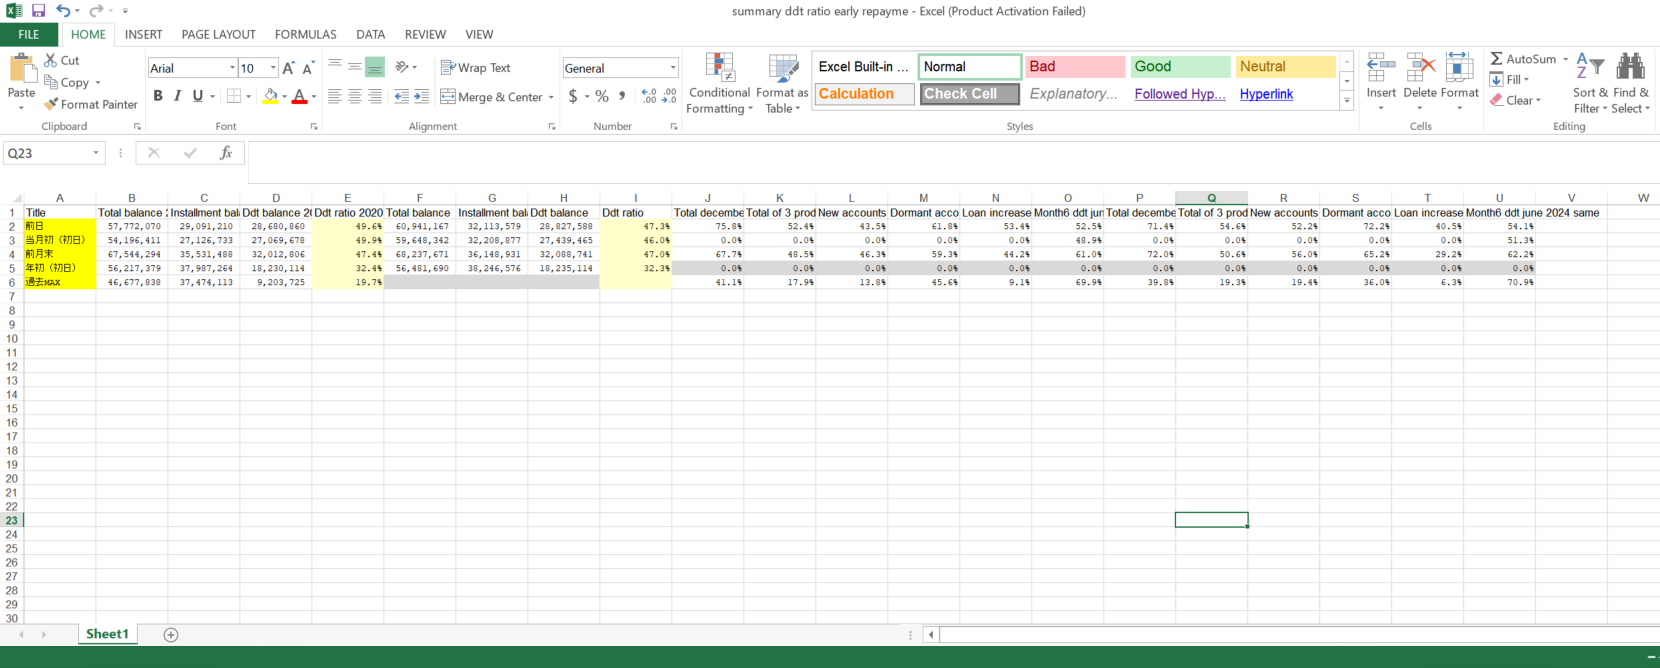Apply red font color
This screenshot has width=1660, height=668.
click(x=299, y=96)
